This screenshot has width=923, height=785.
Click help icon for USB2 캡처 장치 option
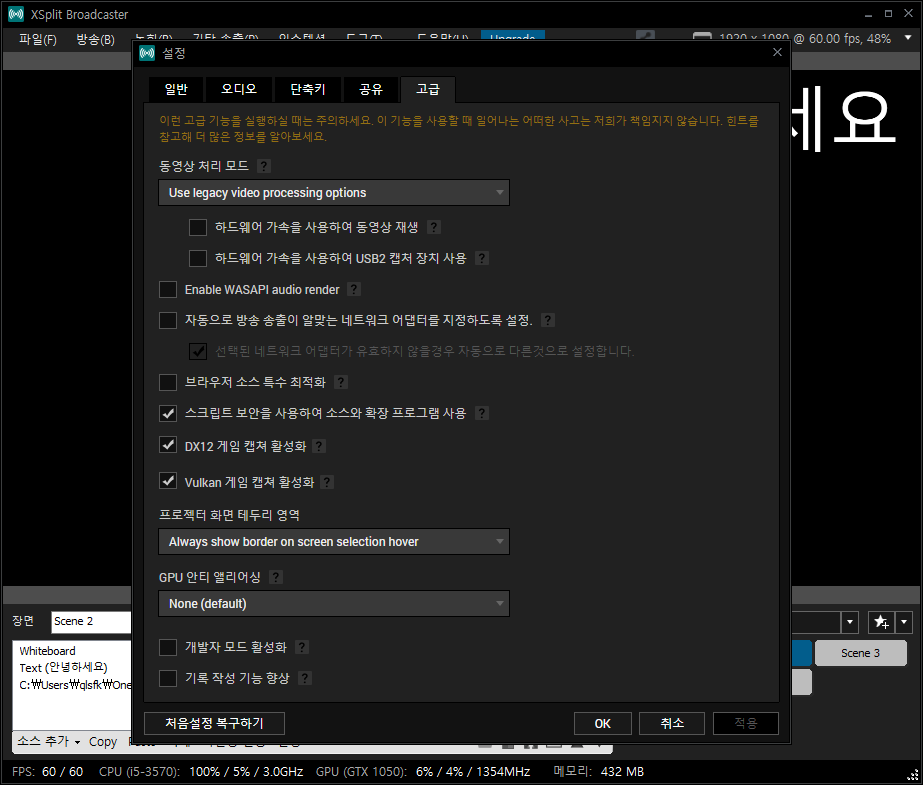tap(482, 258)
